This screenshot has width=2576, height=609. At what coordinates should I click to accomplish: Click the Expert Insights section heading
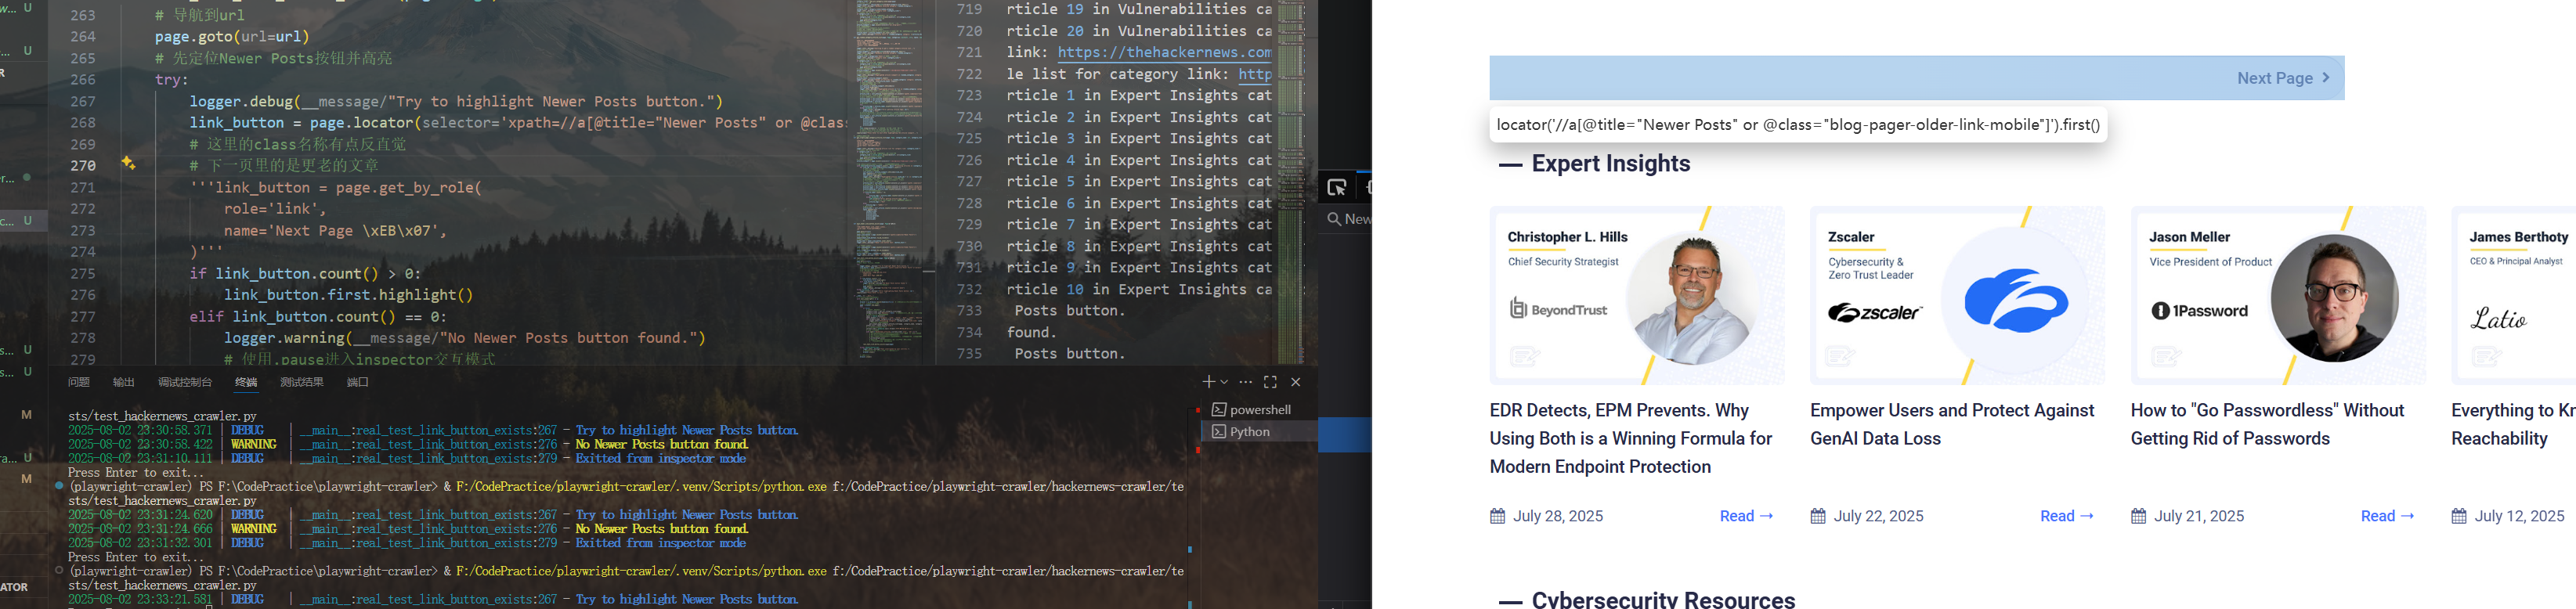[x=1610, y=164]
